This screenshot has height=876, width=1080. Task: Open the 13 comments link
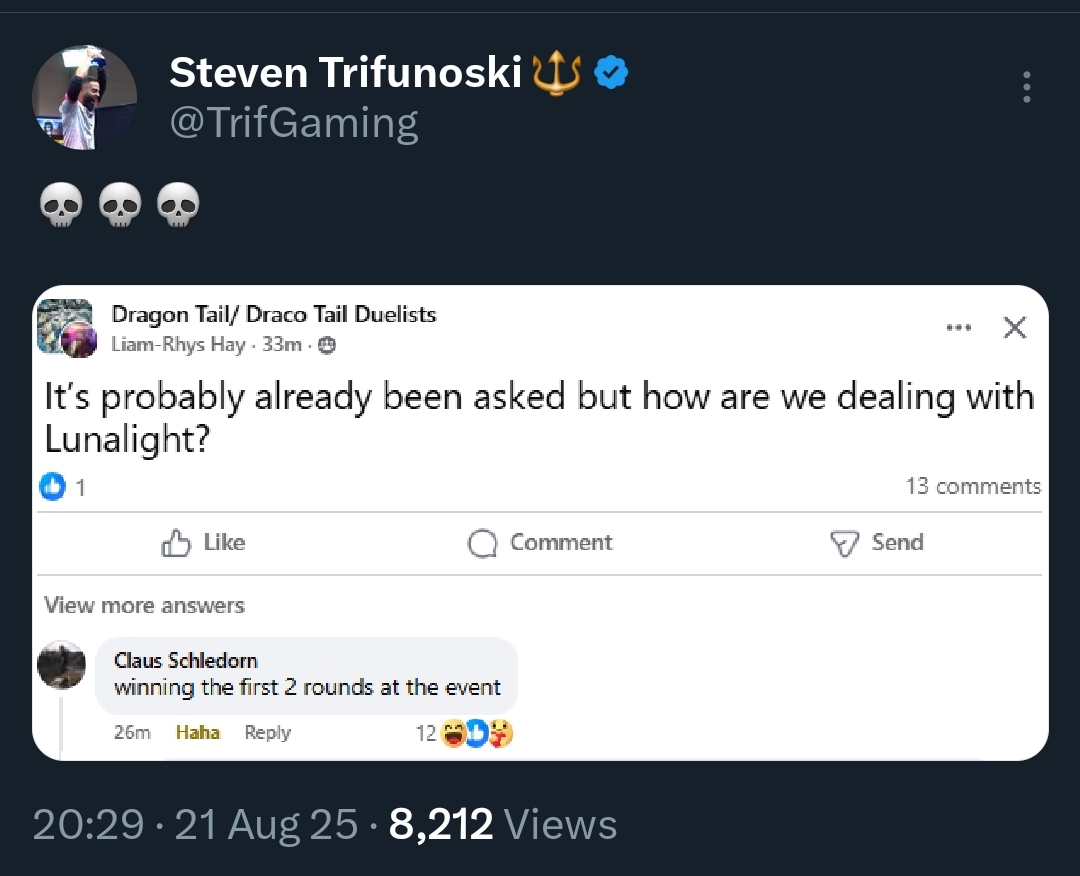tap(973, 486)
